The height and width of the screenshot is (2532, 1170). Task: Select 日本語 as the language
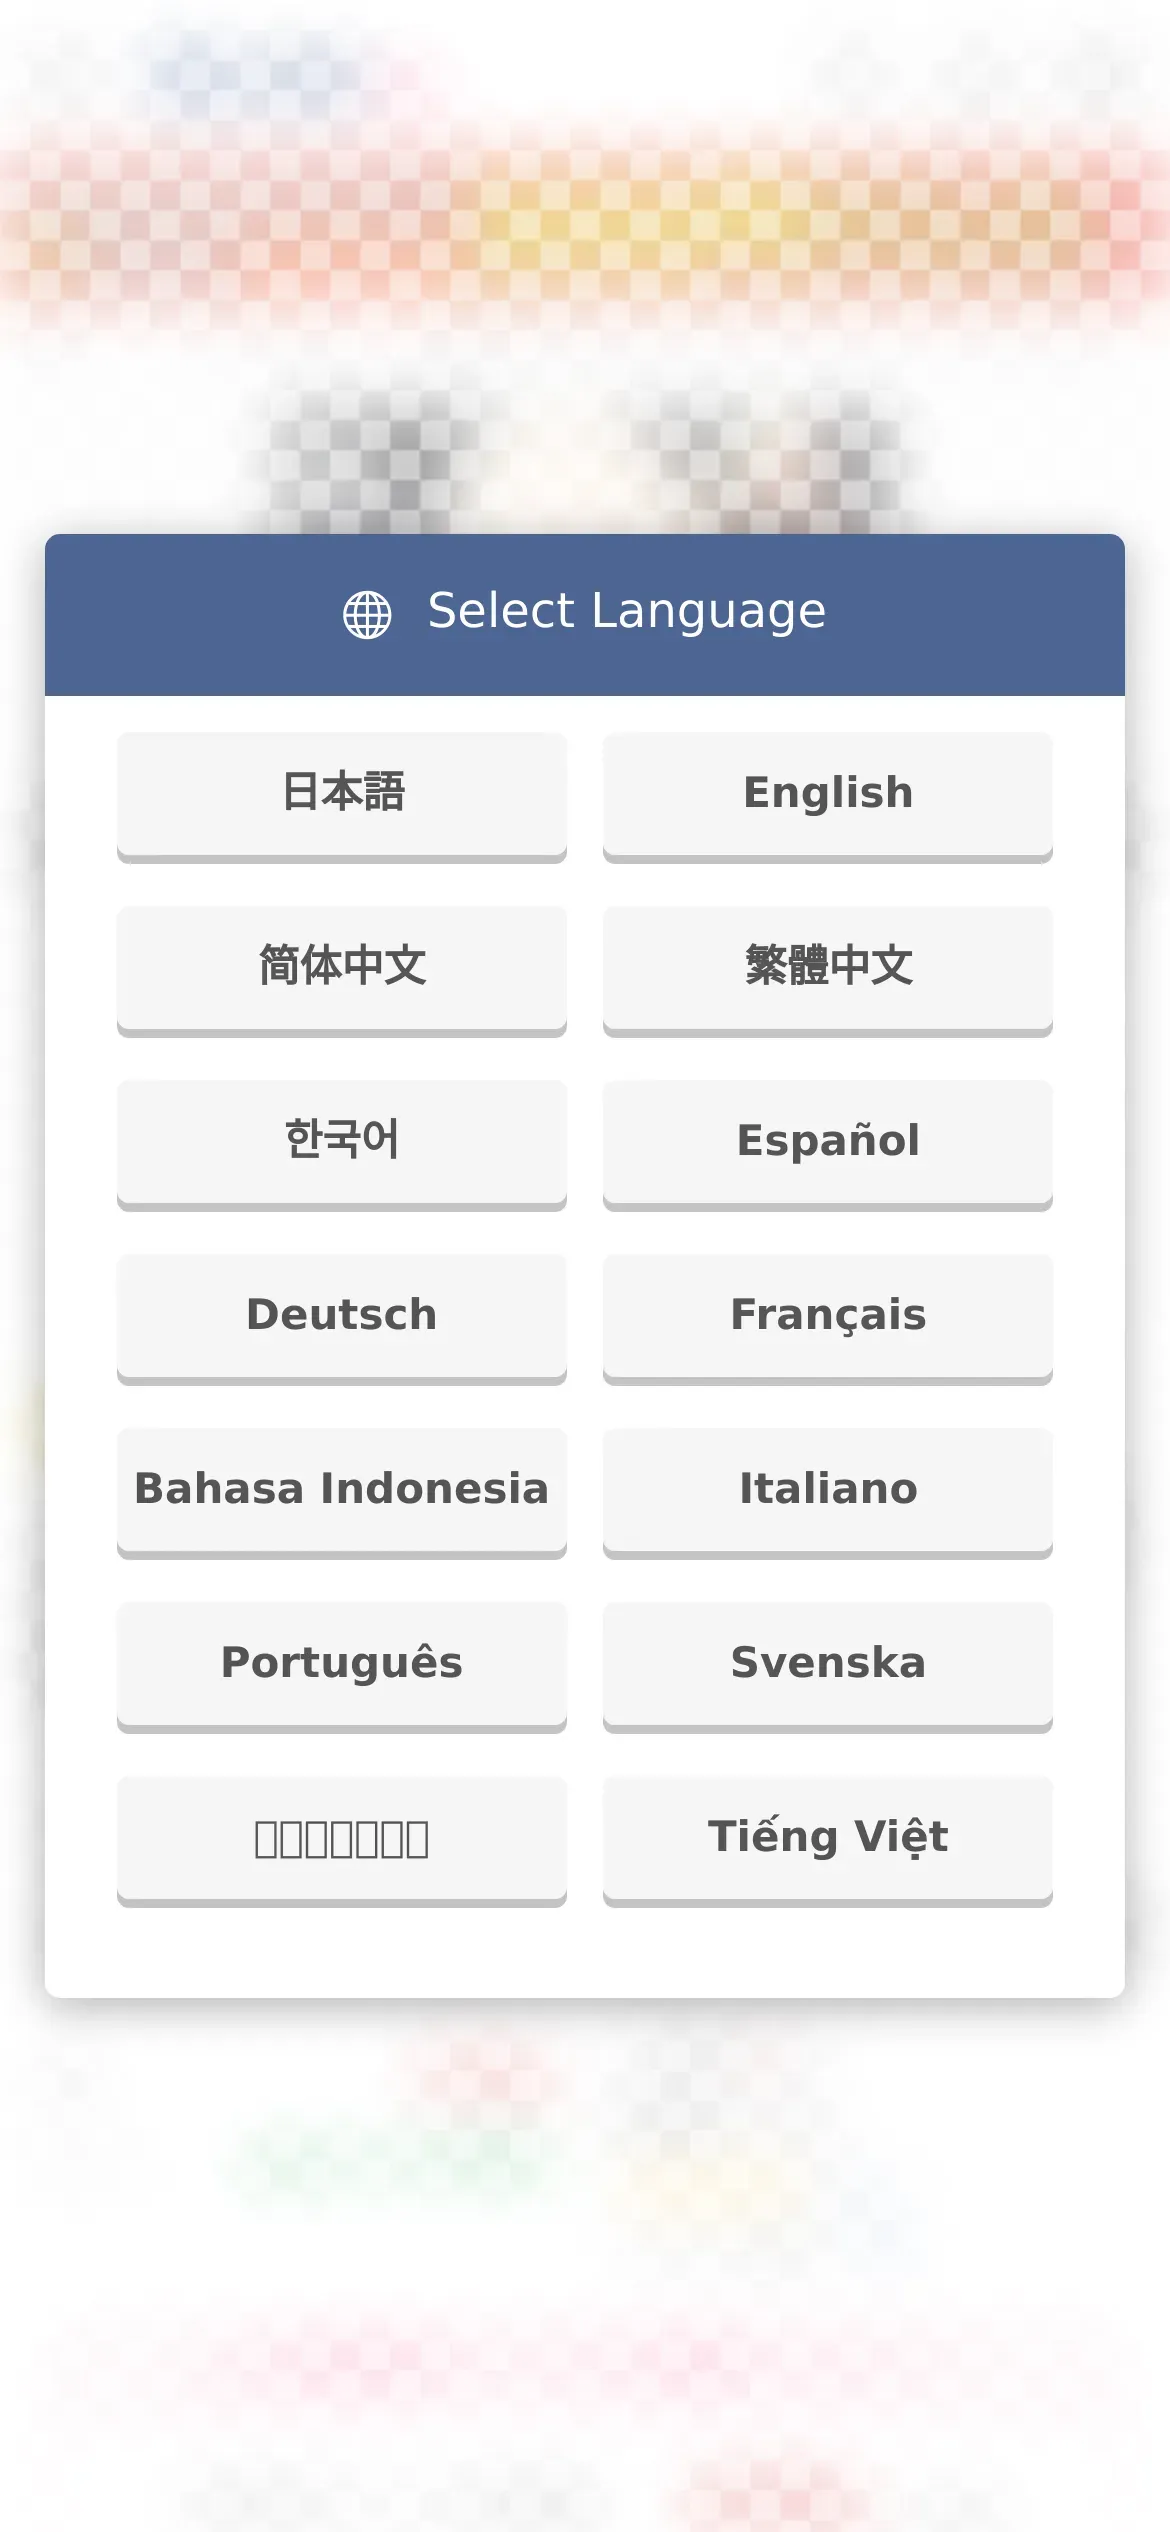pos(342,797)
